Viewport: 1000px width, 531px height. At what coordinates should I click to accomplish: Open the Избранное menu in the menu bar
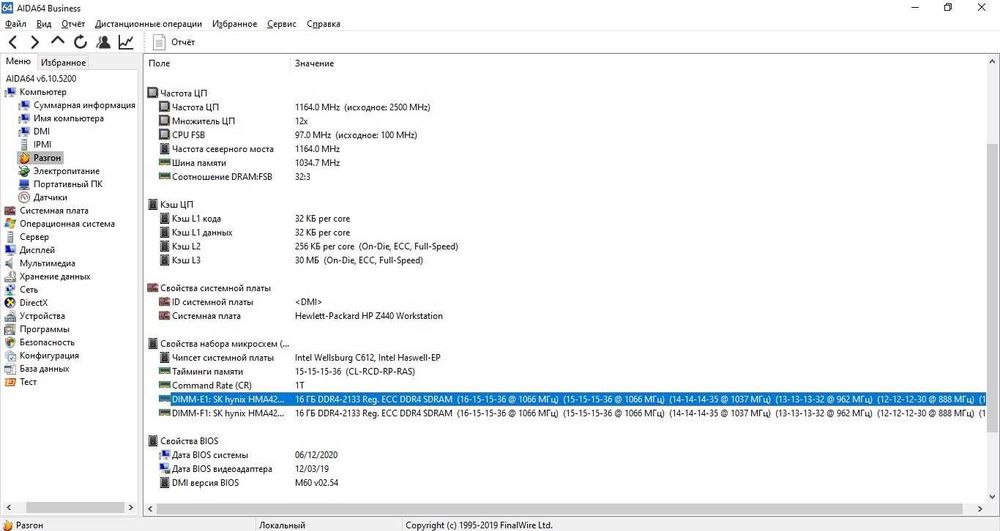click(235, 24)
